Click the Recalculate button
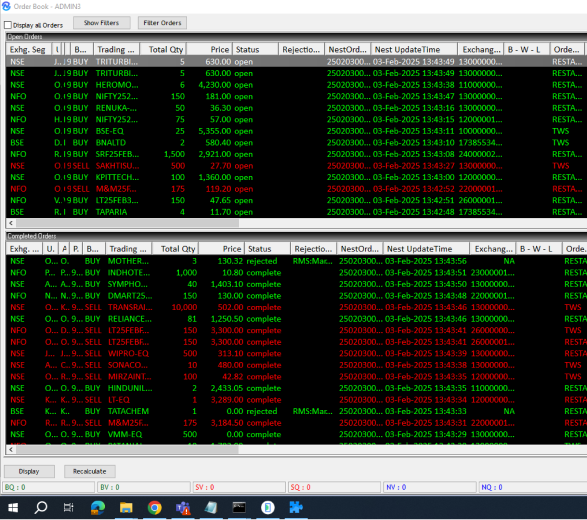The width and height of the screenshot is (587, 520). (x=89, y=471)
